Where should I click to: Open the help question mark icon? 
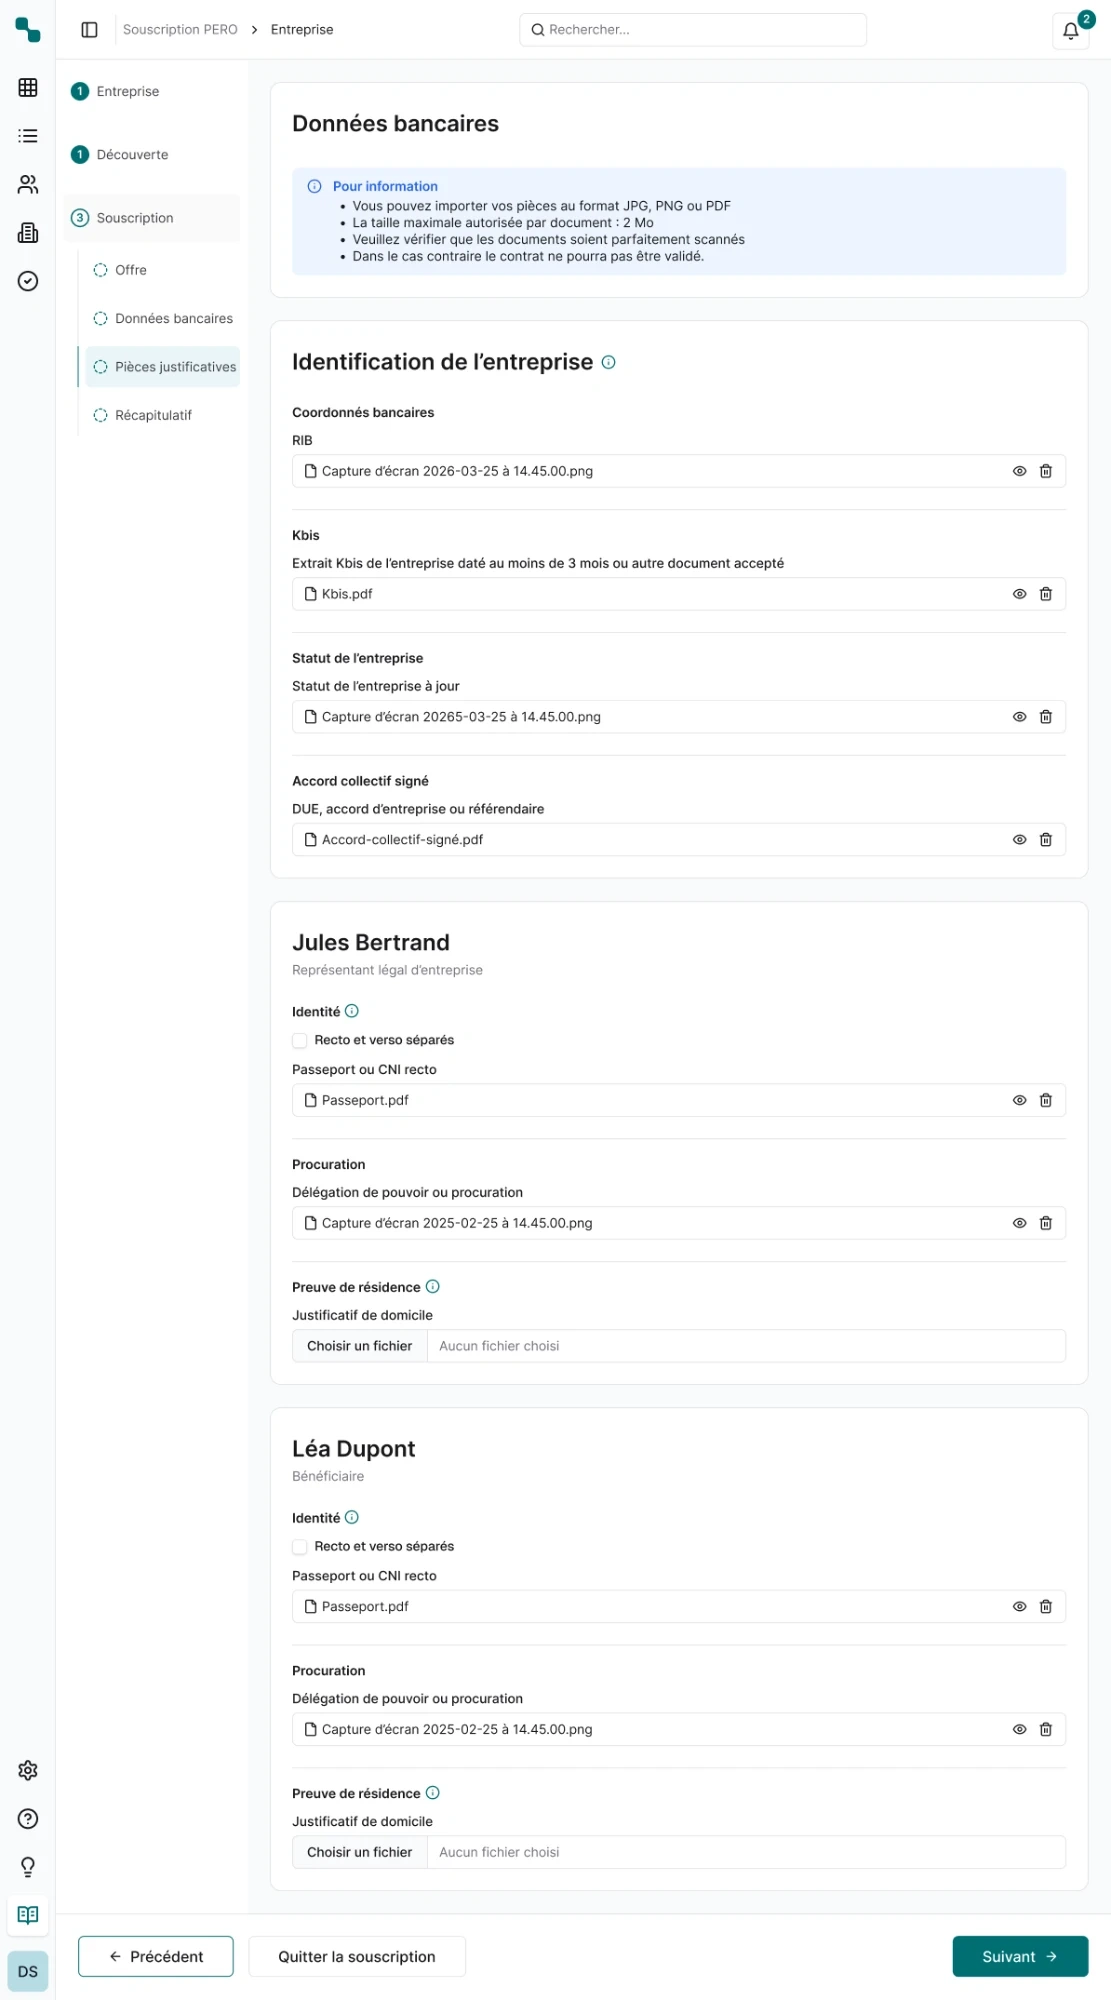(x=28, y=1818)
